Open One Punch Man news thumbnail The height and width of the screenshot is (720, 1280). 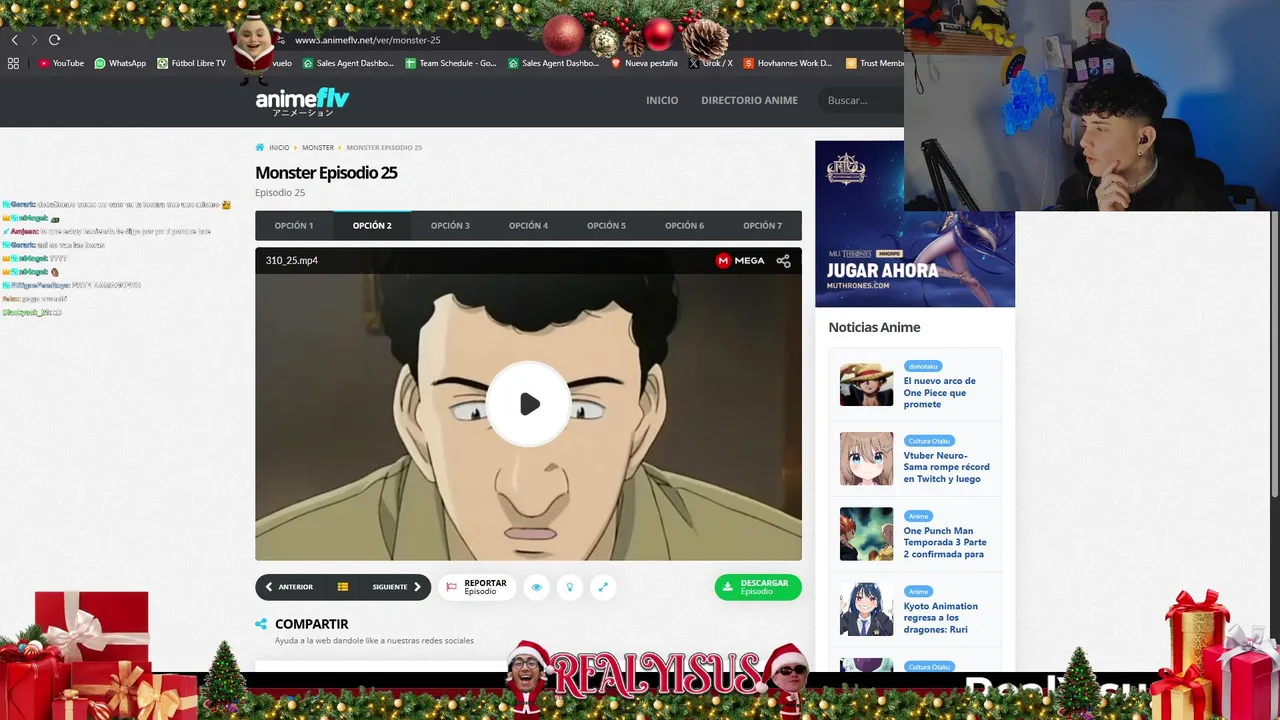point(866,534)
